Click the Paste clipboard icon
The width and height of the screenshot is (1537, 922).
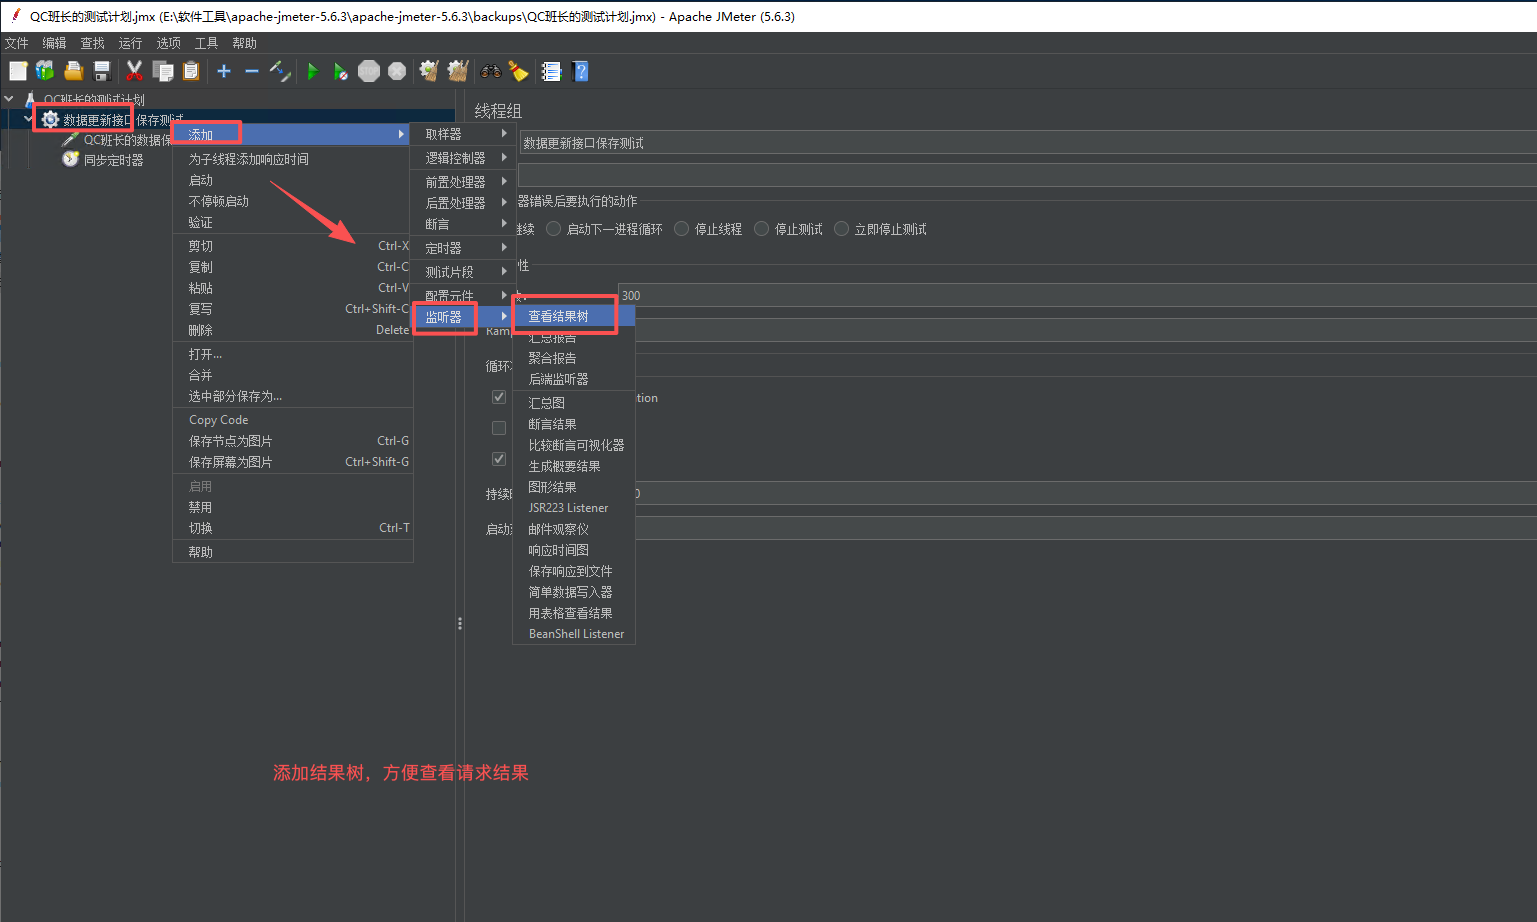pos(191,71)
